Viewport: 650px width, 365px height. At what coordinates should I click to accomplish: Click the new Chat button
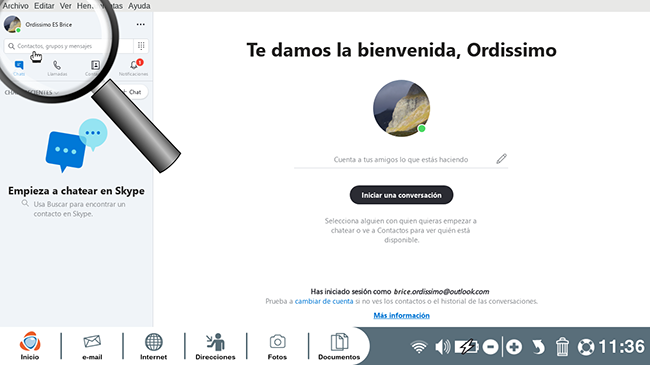tap(133, 92)
